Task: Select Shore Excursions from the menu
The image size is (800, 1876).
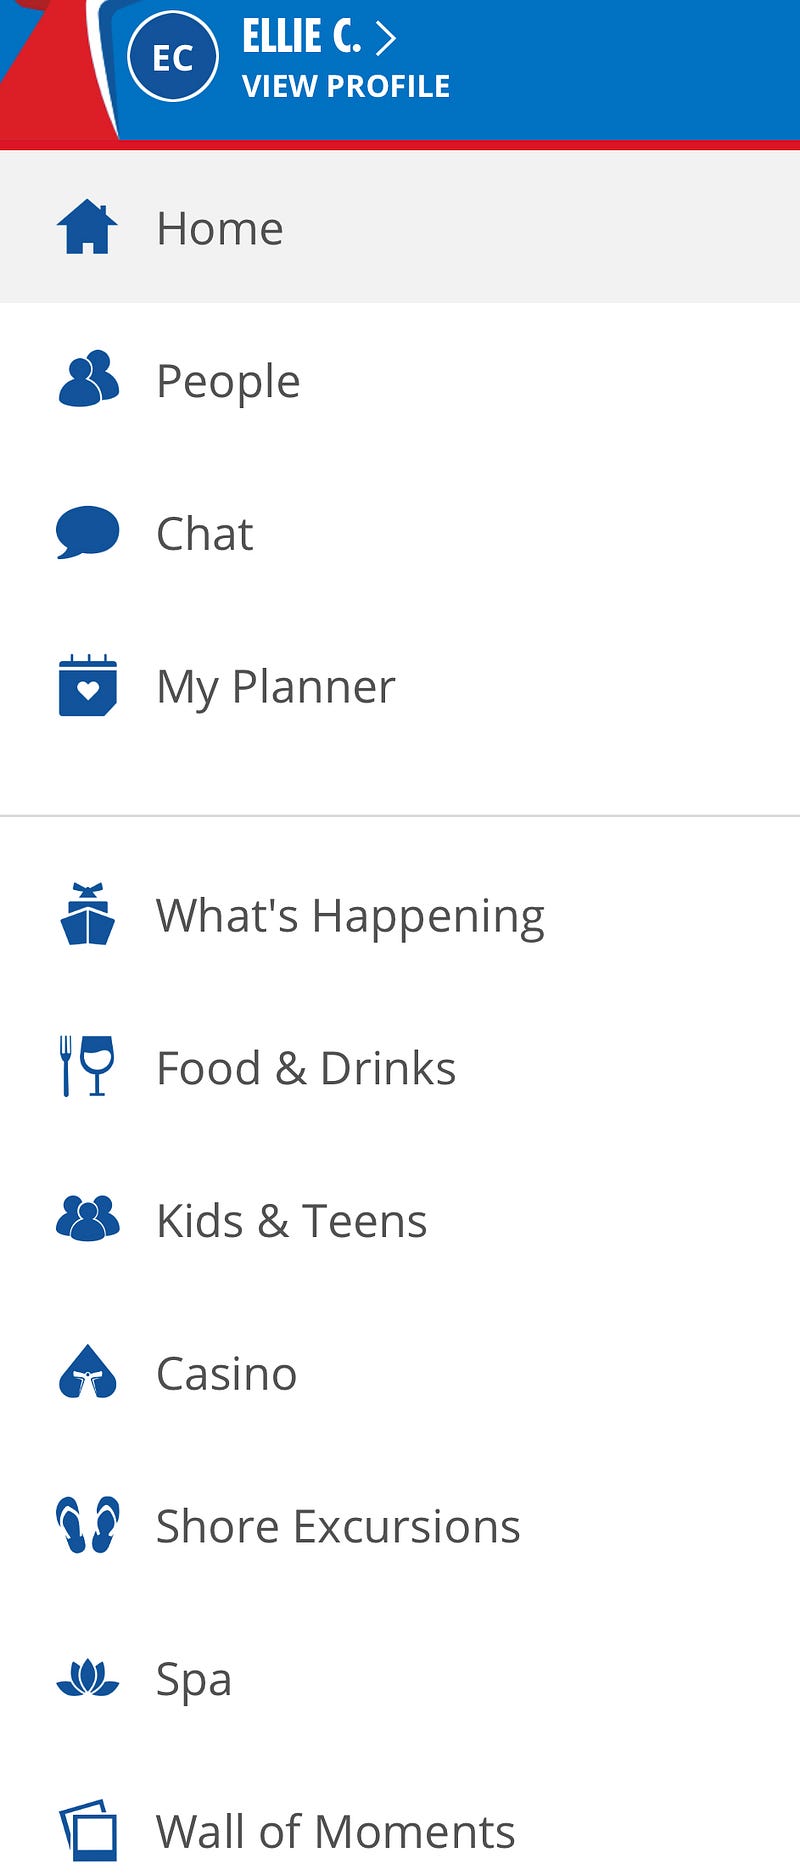Action: click(338, 1526)
